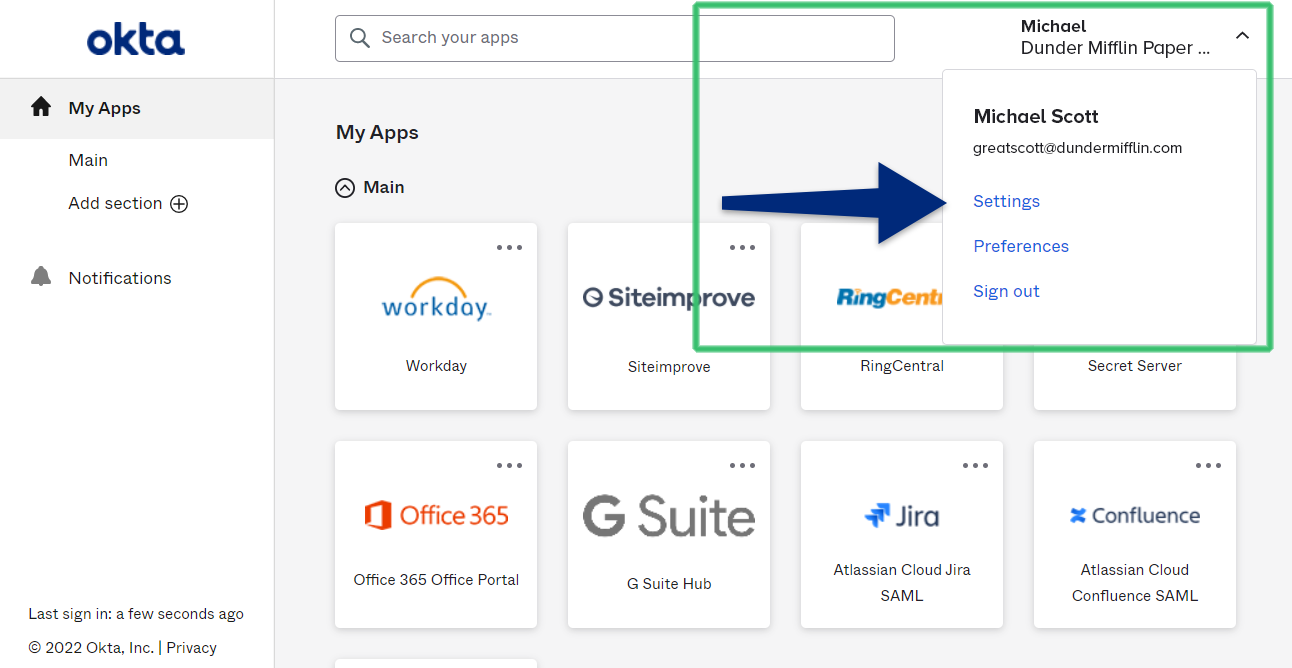
Task: Open the Notifications bell
Action: point(40,277)
